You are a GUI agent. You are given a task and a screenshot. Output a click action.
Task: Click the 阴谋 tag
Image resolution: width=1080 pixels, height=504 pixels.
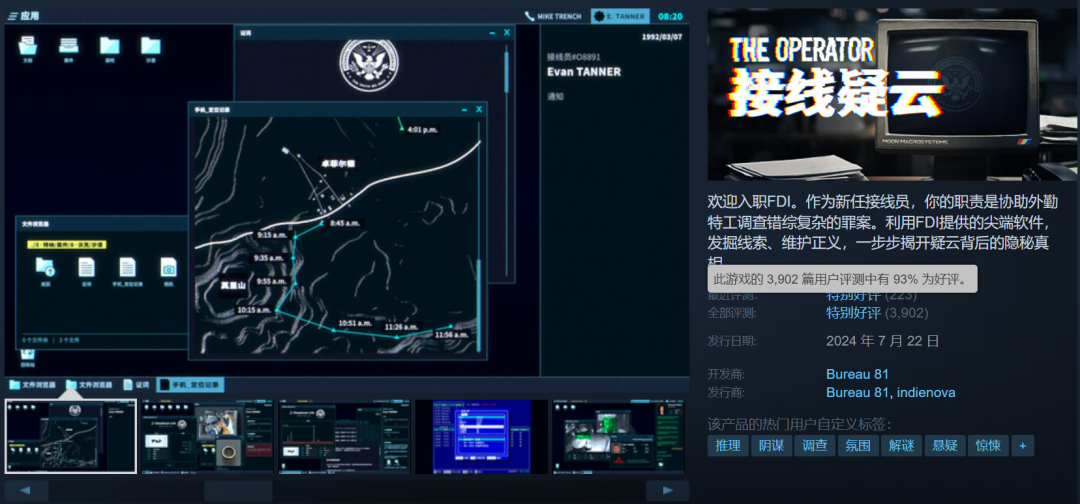[x=771, y=445]
